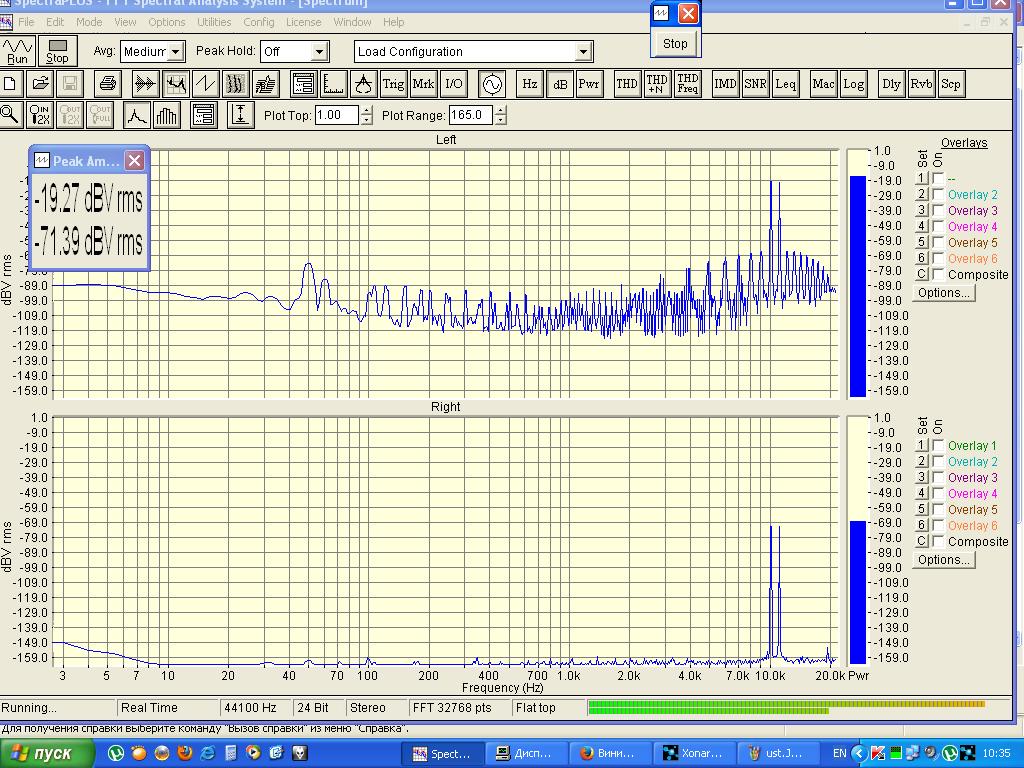Click Options button under Left channel overlays
The width and height of the screenshot is (1024, 768).
pyautogui.click(x=943, y=293)
